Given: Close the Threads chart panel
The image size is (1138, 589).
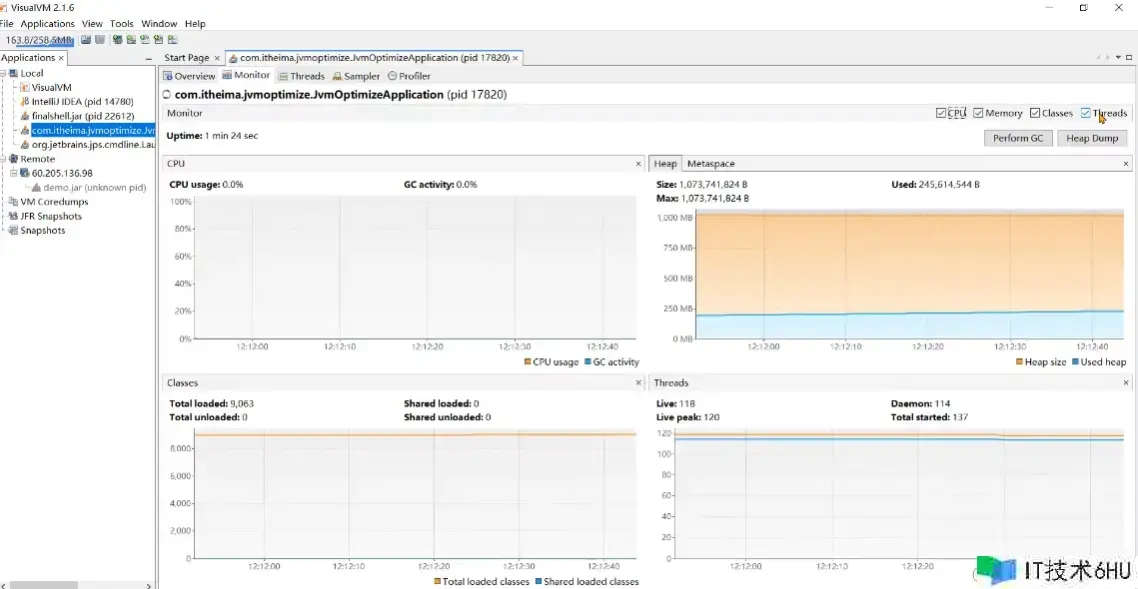Looking at the screenshot, I should pos(1126,382).
